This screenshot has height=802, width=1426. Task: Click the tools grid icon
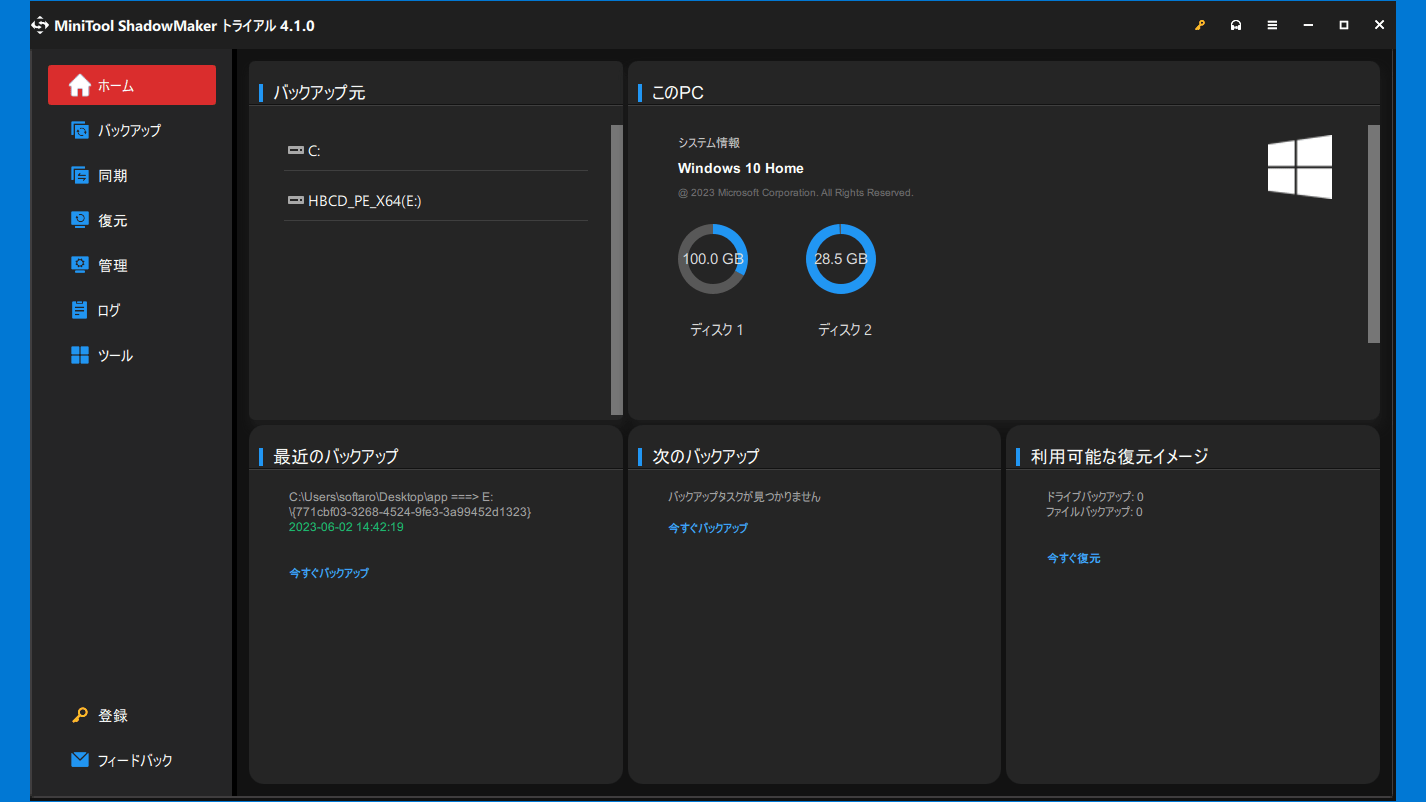click(80, 355)
